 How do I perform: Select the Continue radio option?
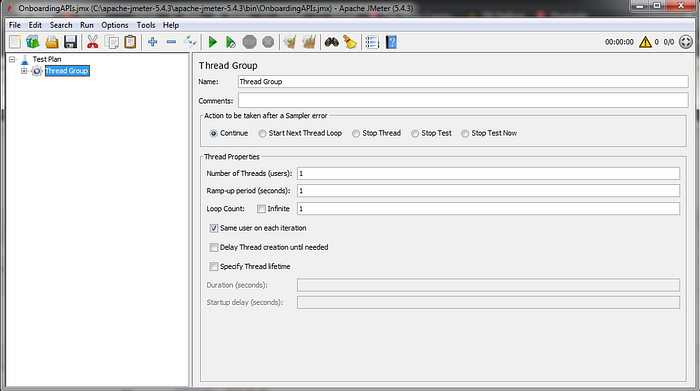(x=213, y=133)
